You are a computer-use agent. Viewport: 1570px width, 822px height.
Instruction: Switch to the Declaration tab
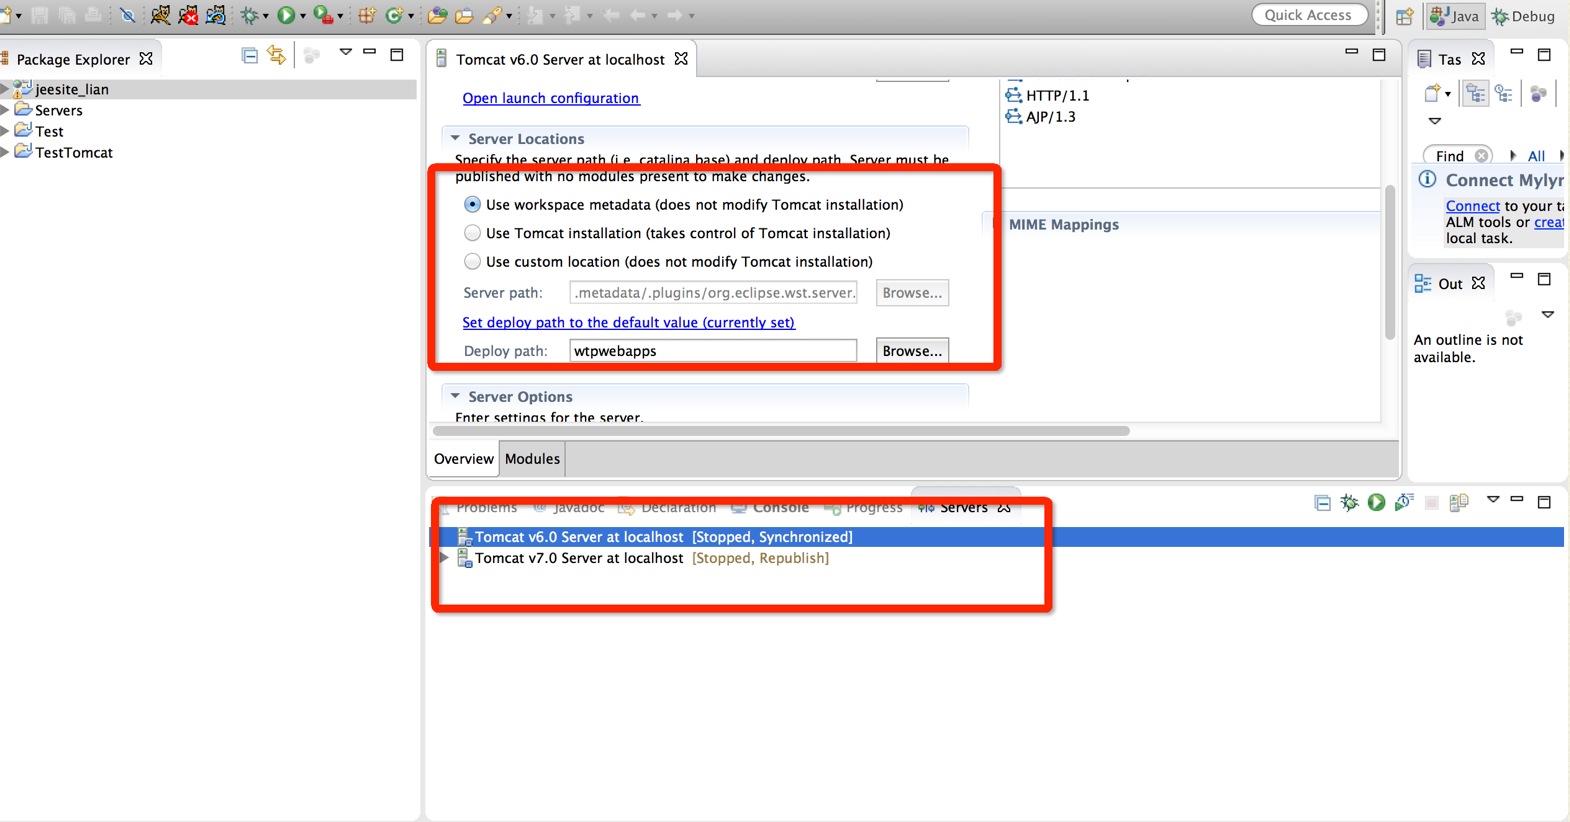667,507
